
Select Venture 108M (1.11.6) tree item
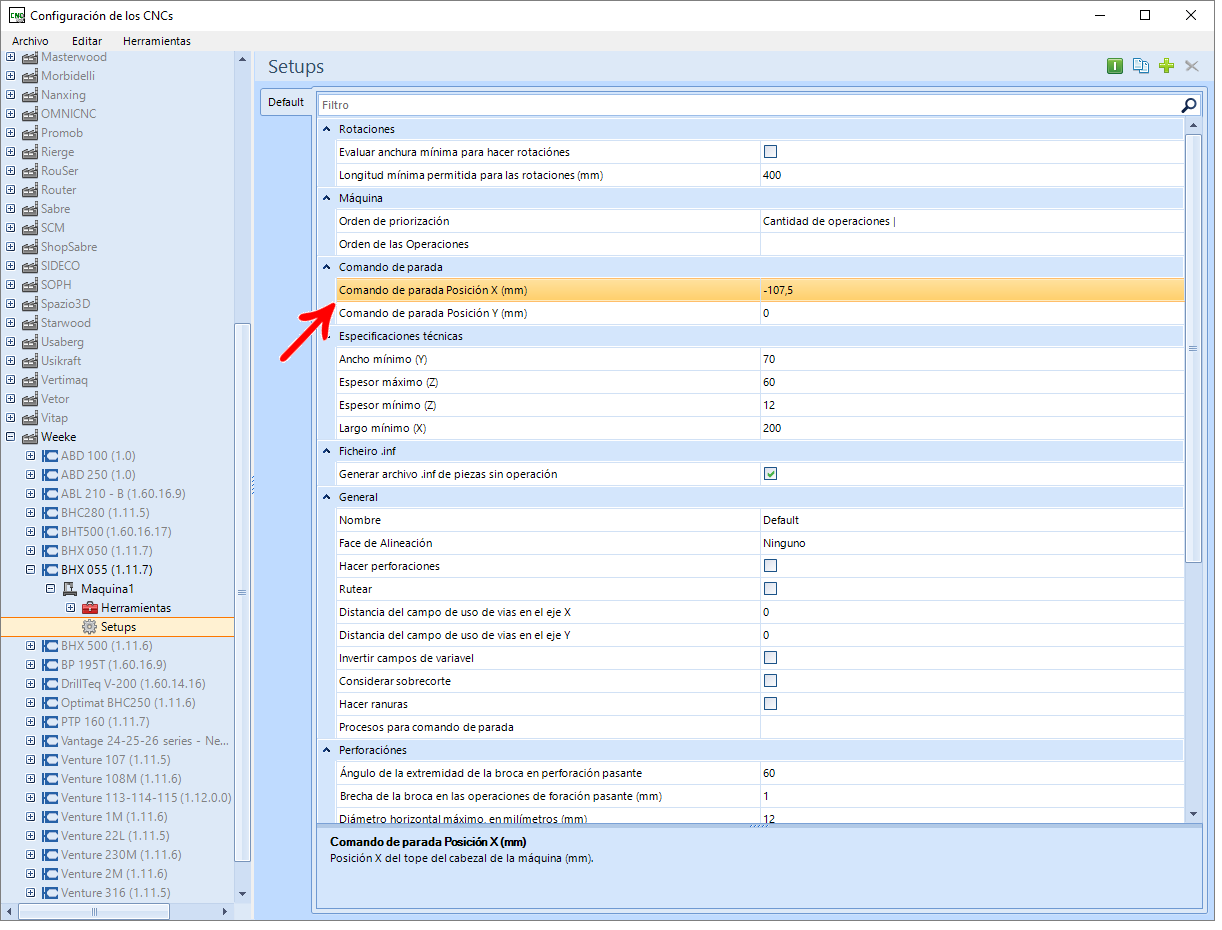coord(121,779)
